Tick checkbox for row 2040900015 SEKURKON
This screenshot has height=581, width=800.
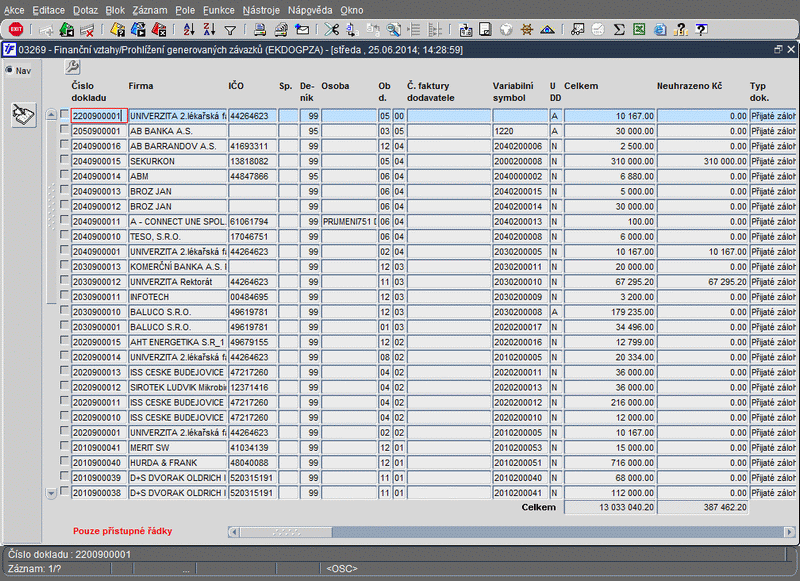pos(64,160)
